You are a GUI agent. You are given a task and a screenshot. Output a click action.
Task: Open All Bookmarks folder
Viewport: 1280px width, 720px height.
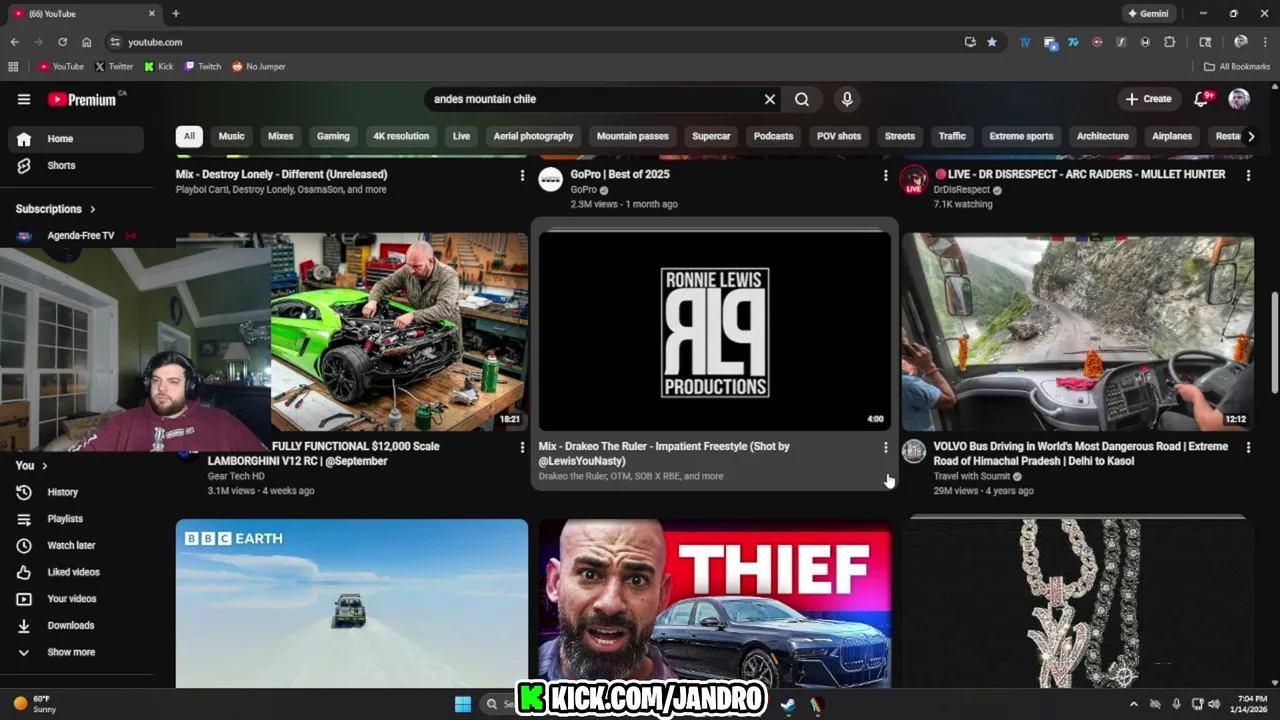pos(1237,67)
